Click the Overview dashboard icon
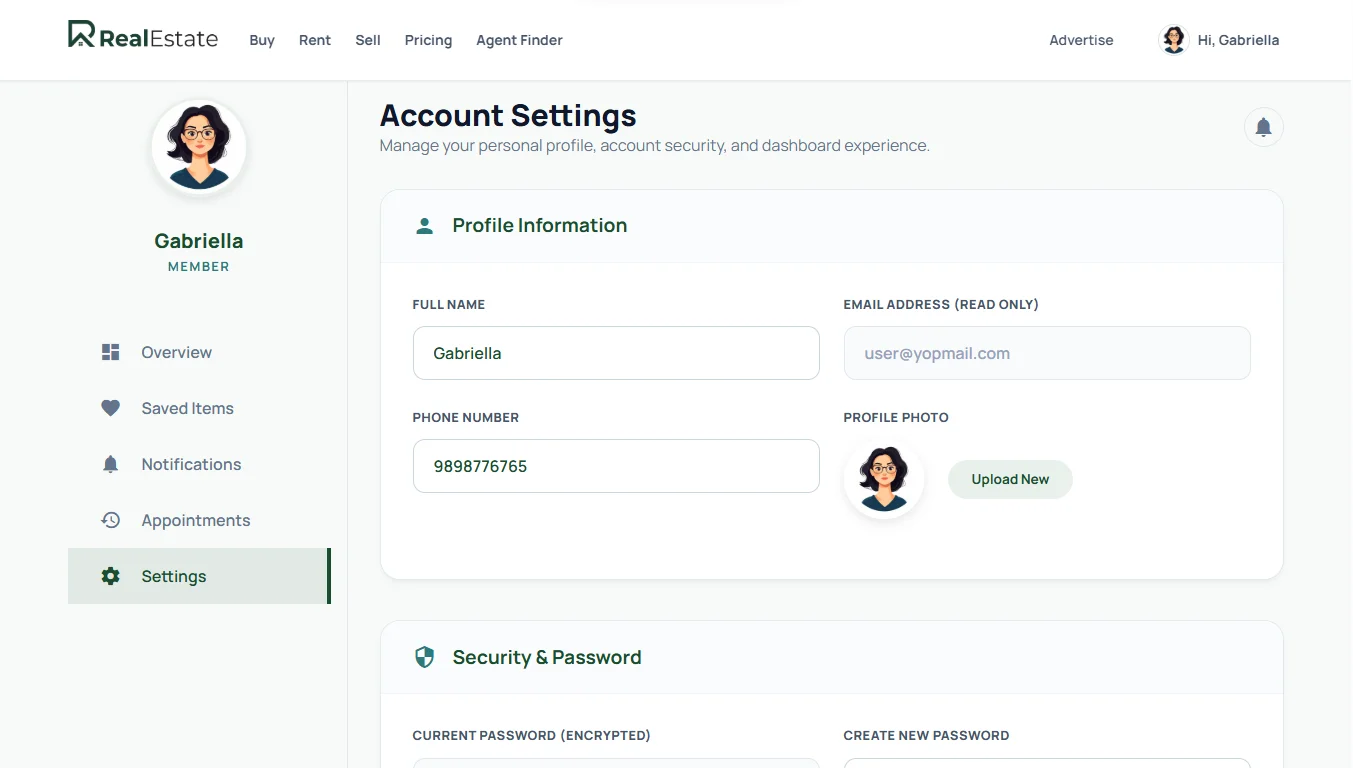1353x768 pixels. coord(111,352)
